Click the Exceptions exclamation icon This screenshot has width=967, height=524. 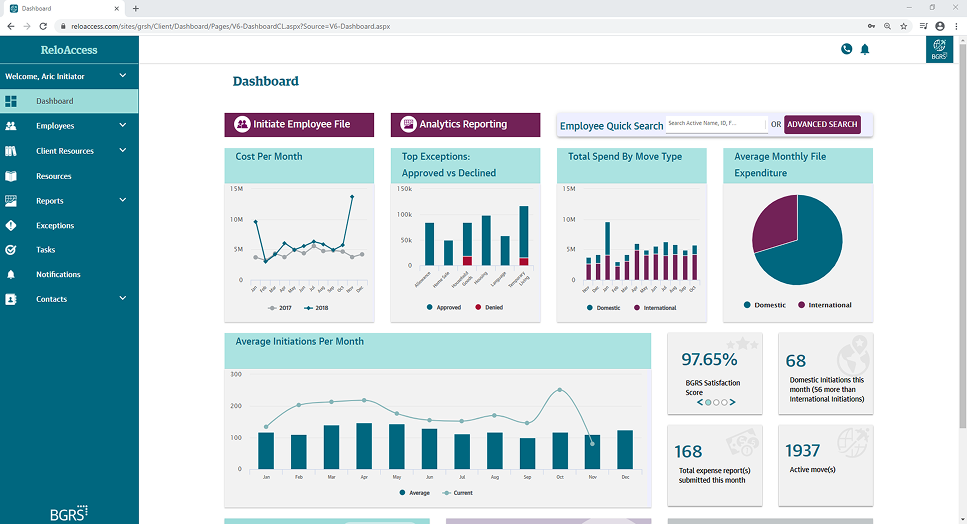(x=10, y=226)
